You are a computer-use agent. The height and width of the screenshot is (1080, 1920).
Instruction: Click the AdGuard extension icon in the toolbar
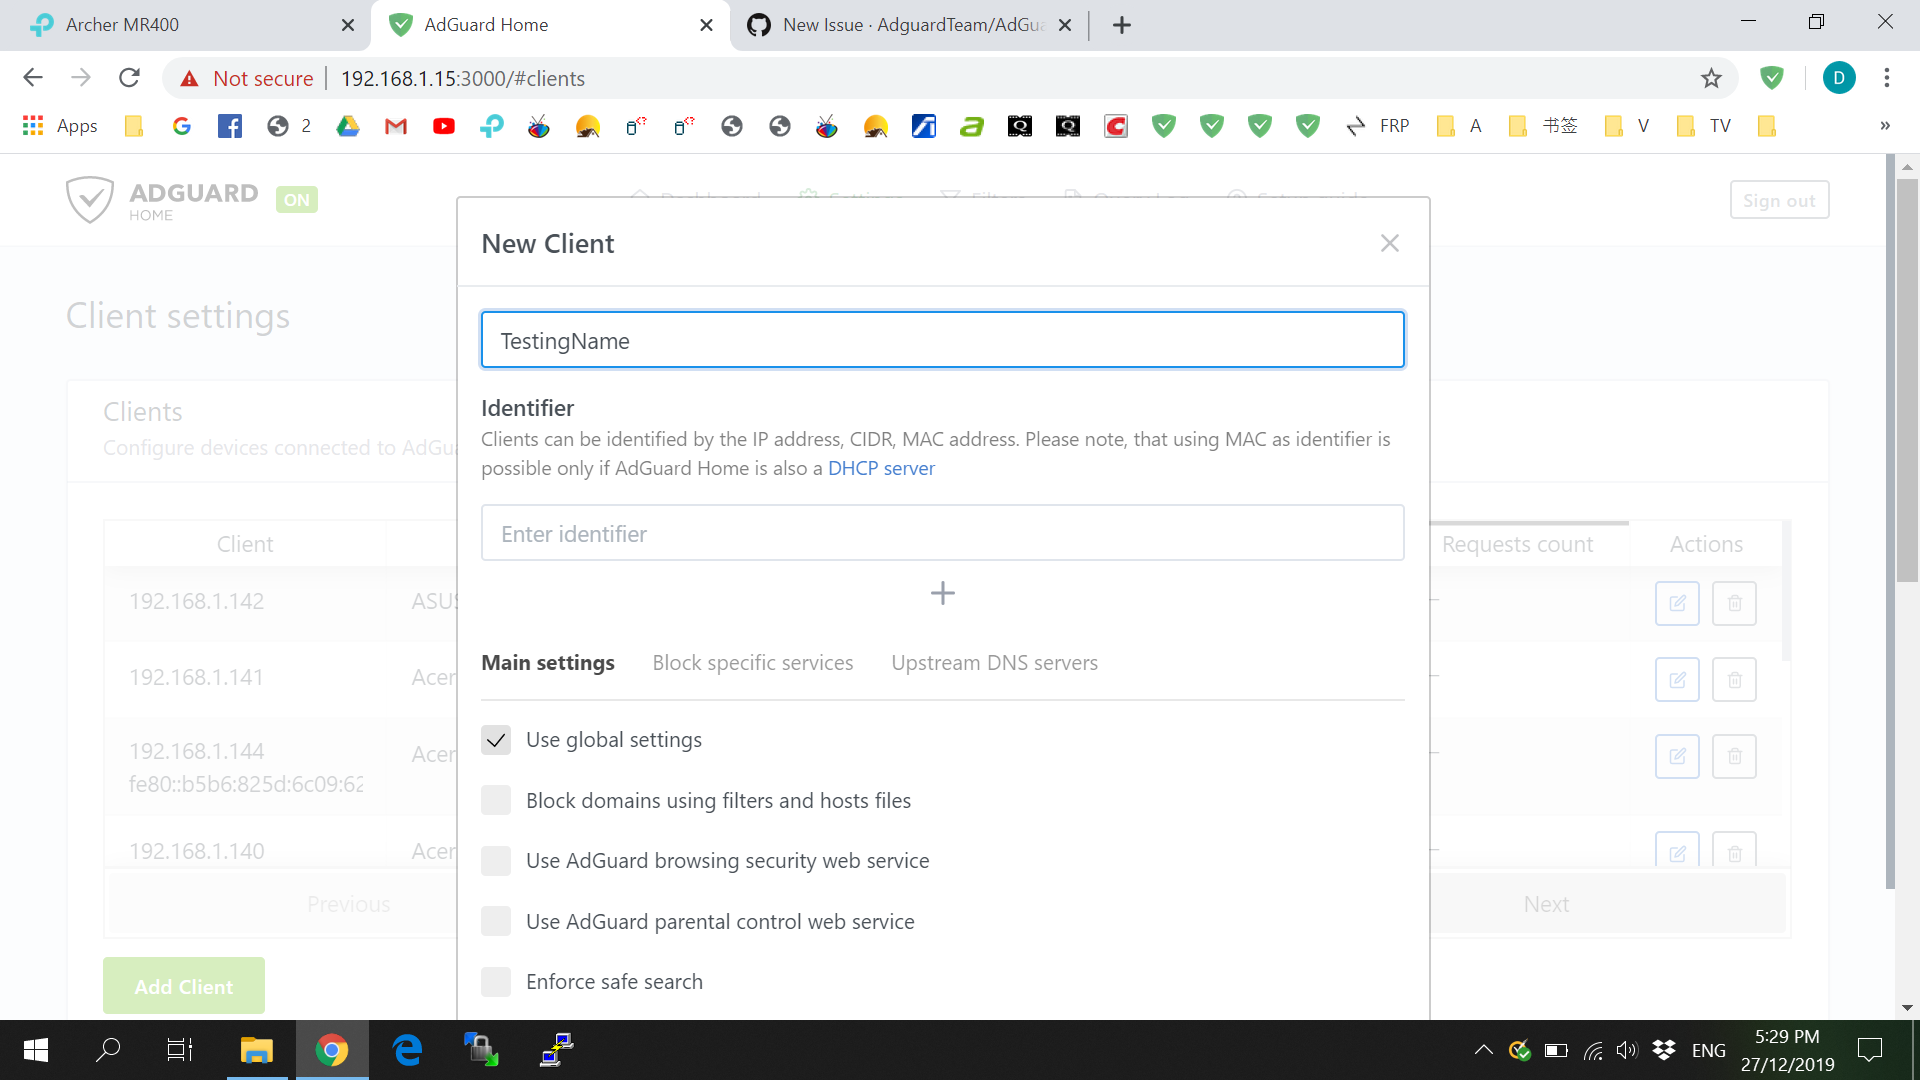1772,78
